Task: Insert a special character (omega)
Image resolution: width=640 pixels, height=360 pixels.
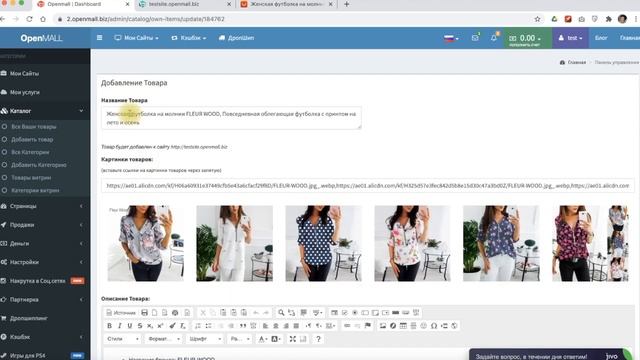Action: click(x=434, y=326)
